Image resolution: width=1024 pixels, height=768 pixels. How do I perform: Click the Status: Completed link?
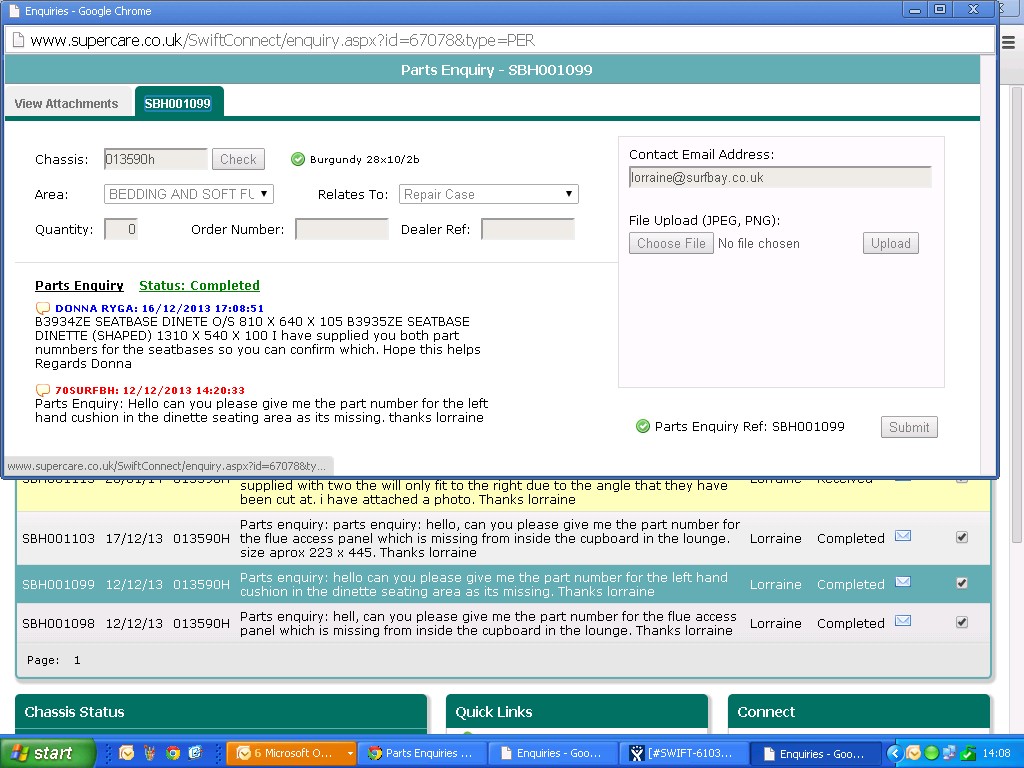point(199,285)
